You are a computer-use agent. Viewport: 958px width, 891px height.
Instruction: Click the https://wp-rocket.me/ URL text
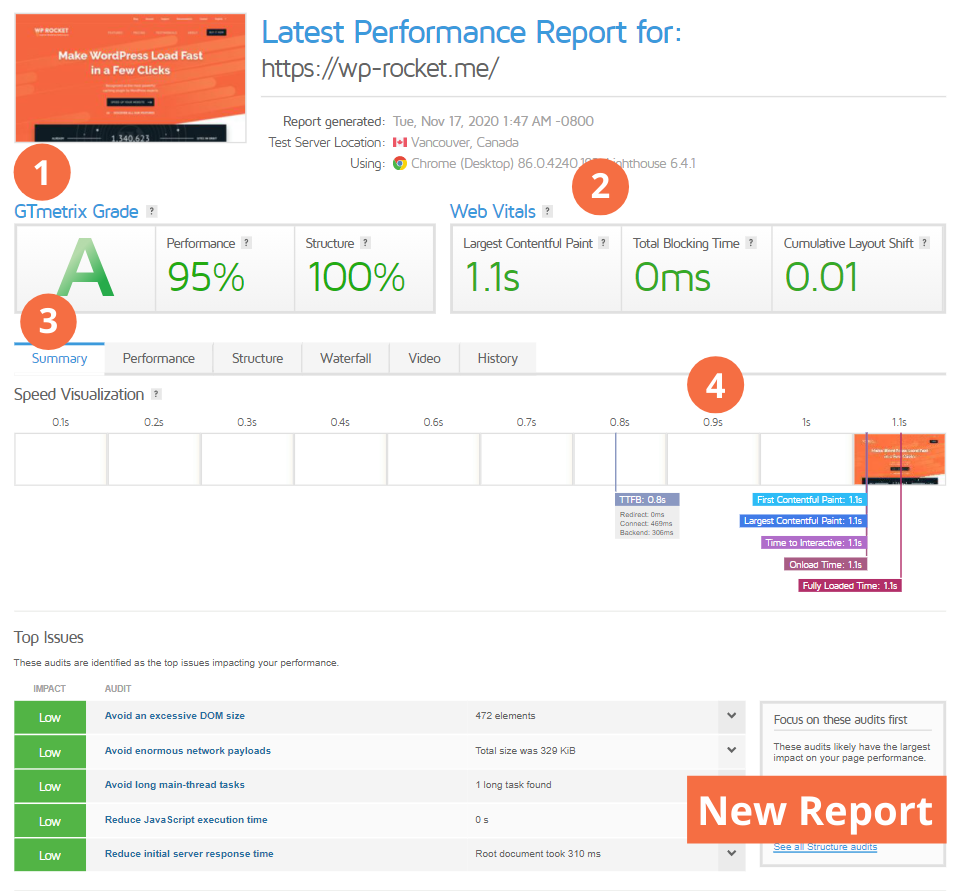click(x=380, y=68)
